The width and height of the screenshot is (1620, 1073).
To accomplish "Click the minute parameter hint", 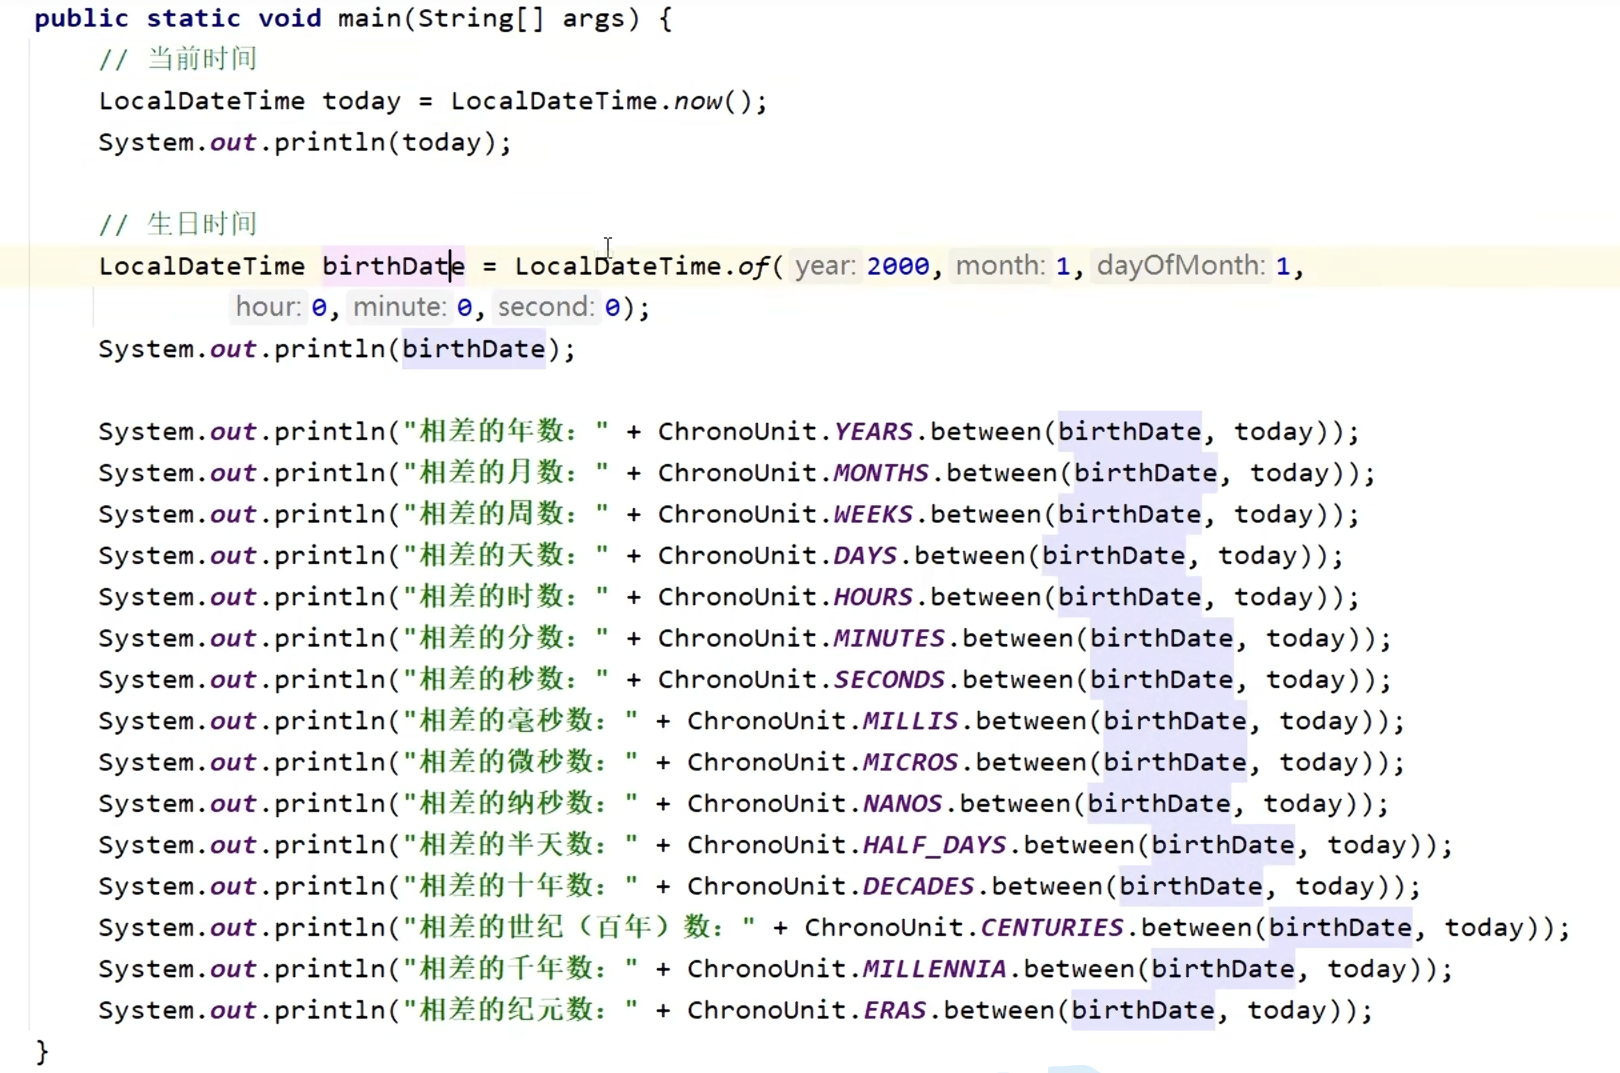I will point(399,307).
